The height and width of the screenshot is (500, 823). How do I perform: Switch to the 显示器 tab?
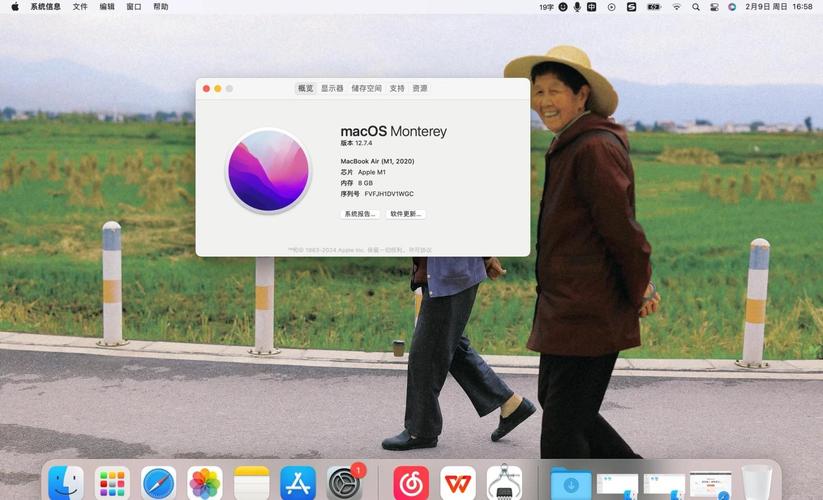coord(332,88)
